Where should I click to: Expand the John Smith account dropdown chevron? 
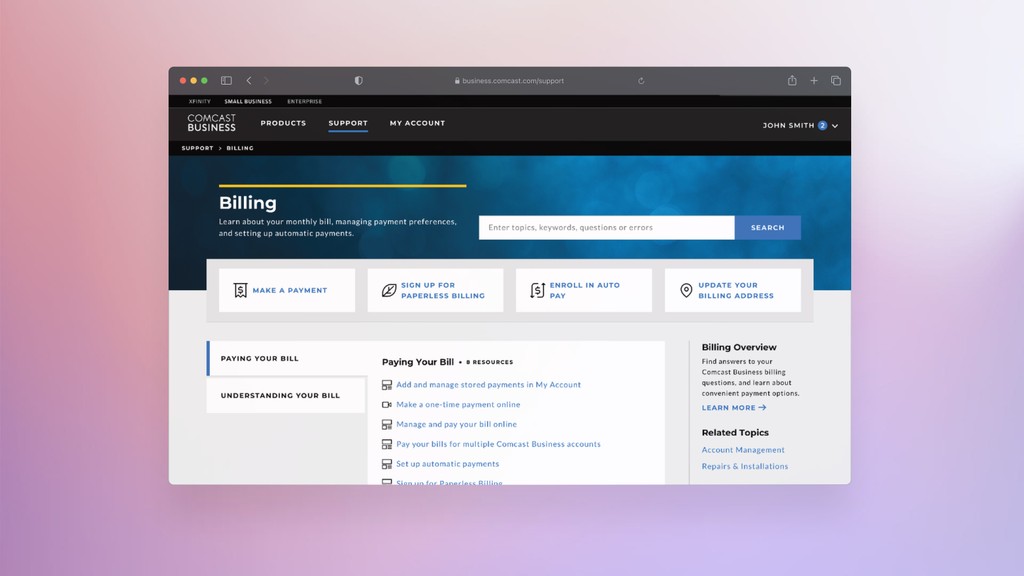835,125
